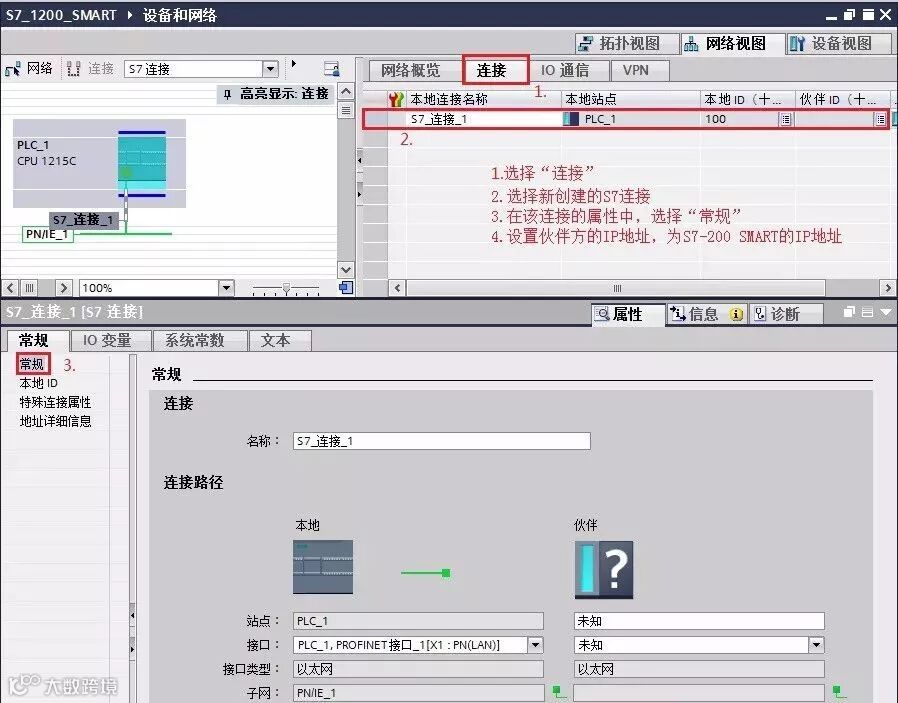
Task: Open the 100% zoom level dropdown
Action: coord(227,288)
